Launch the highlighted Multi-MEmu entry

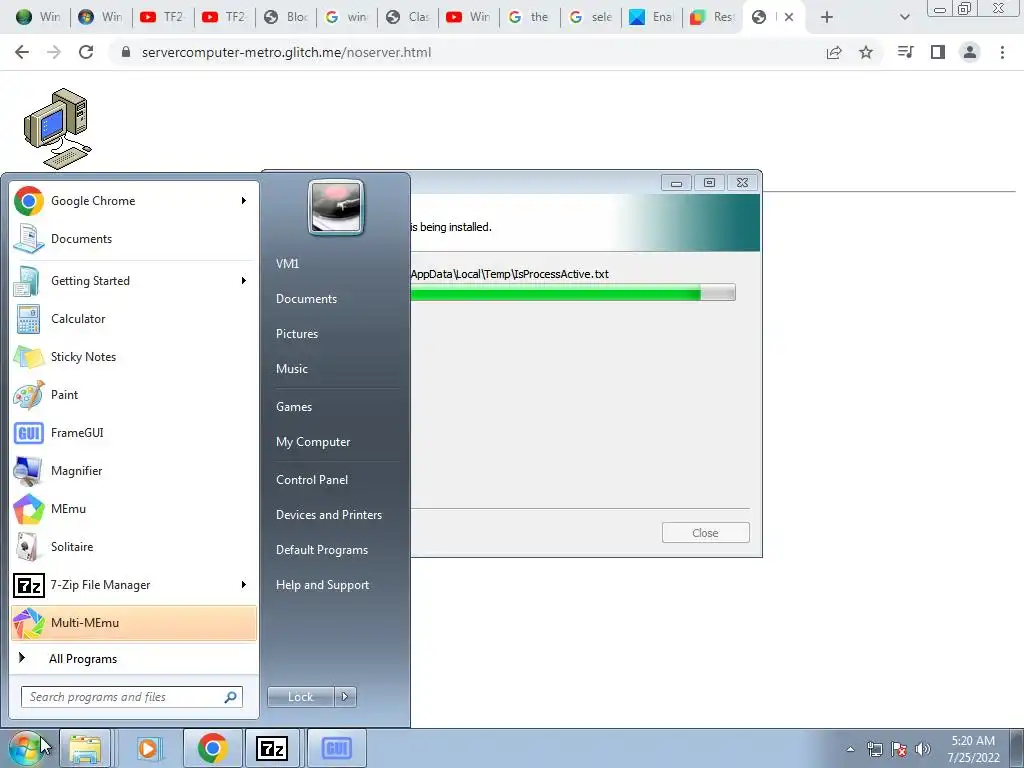click(134, 622)
